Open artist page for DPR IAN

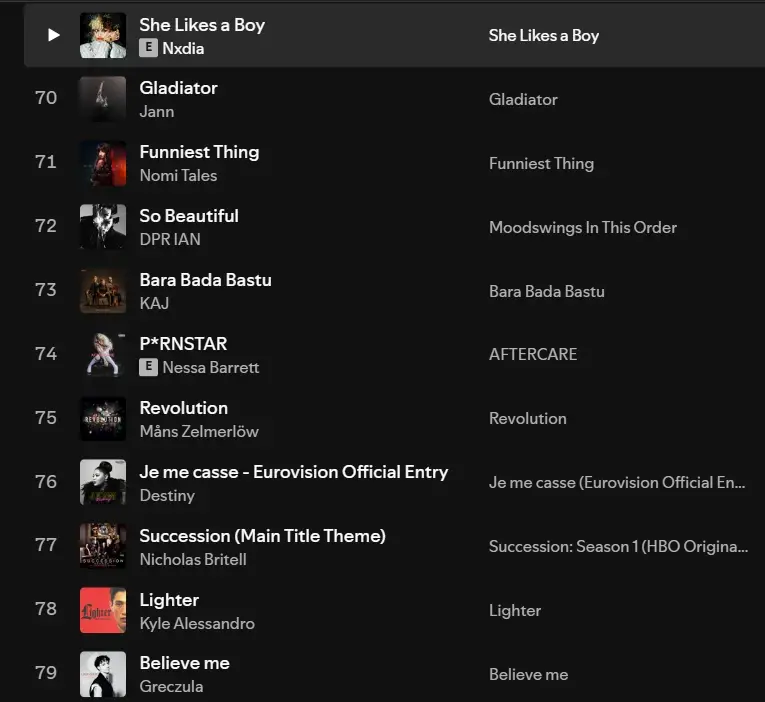pos(170,239)
